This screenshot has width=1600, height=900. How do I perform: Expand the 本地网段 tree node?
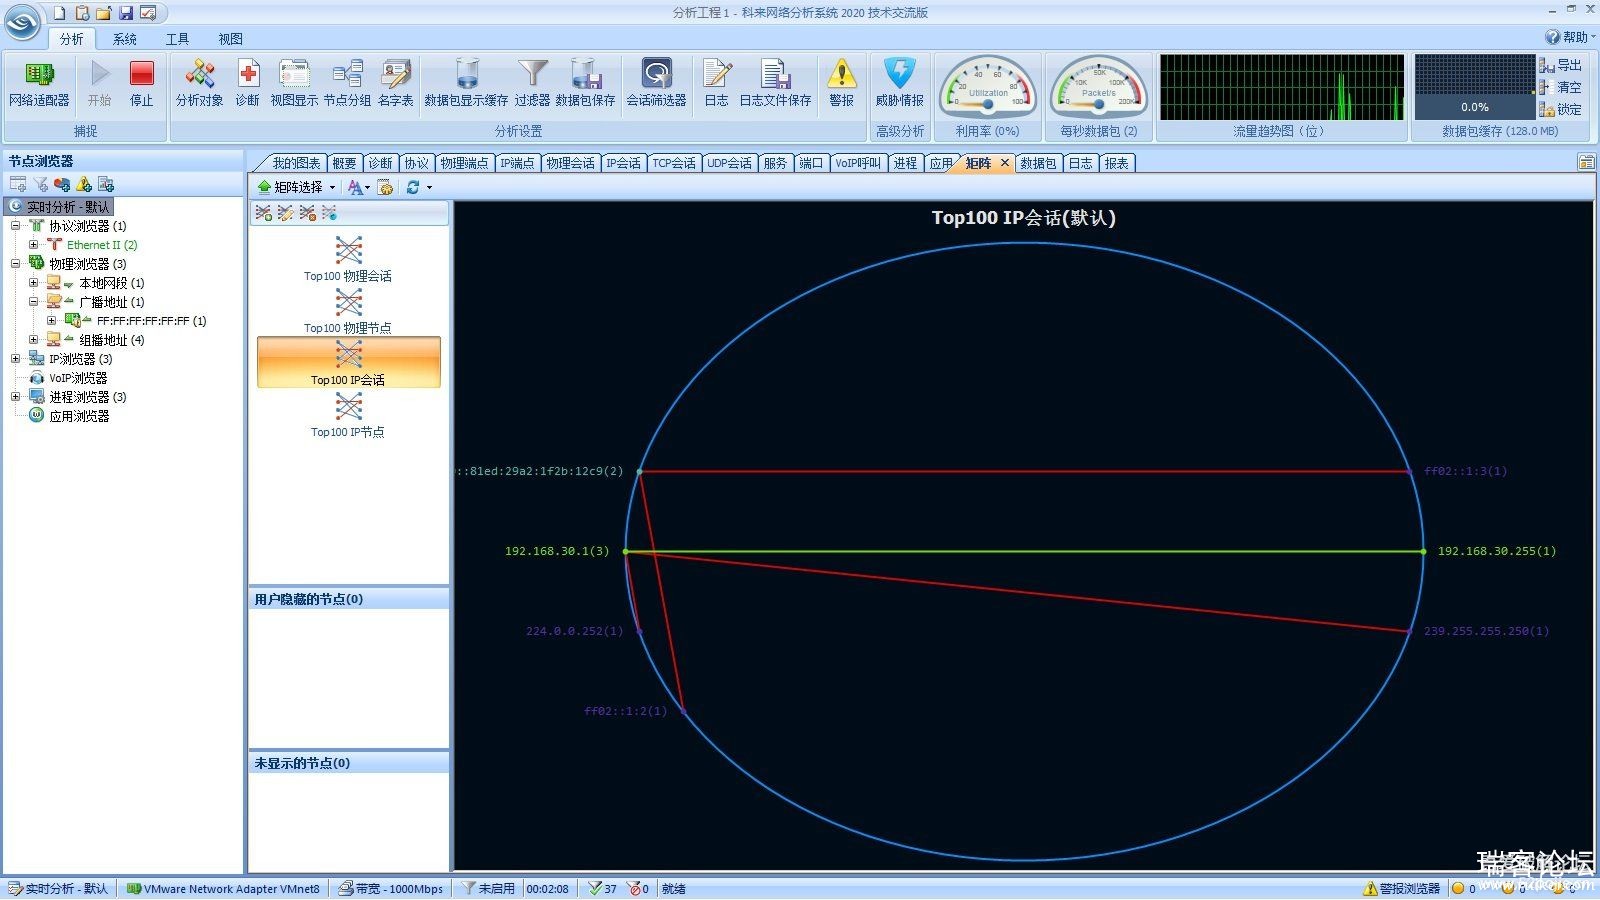pyautogui.click(x=34, y=283)
